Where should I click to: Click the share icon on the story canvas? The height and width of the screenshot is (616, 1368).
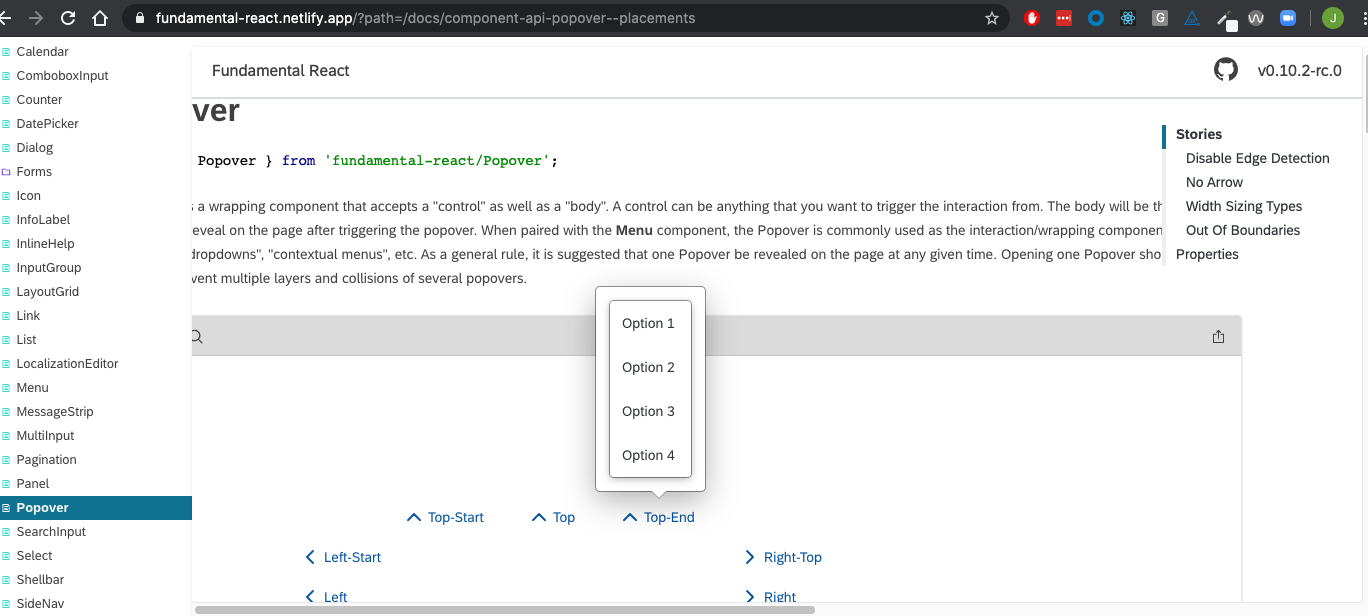pos(1218,337)
